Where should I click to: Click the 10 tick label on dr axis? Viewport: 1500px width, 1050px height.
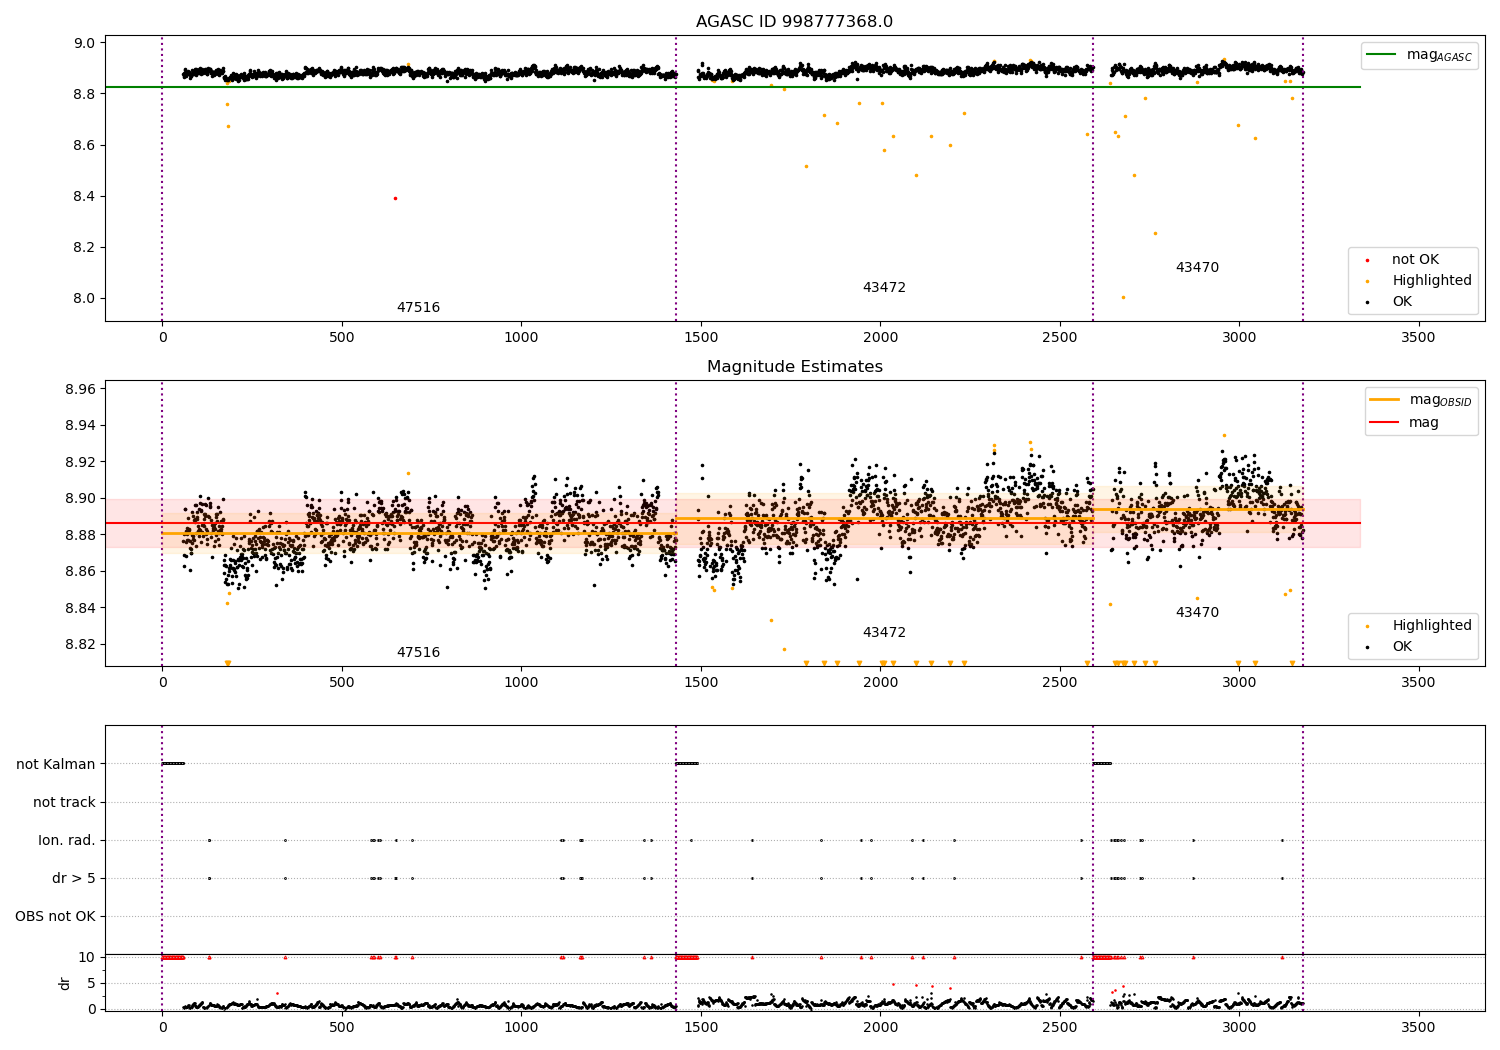[x=86, y=957]
